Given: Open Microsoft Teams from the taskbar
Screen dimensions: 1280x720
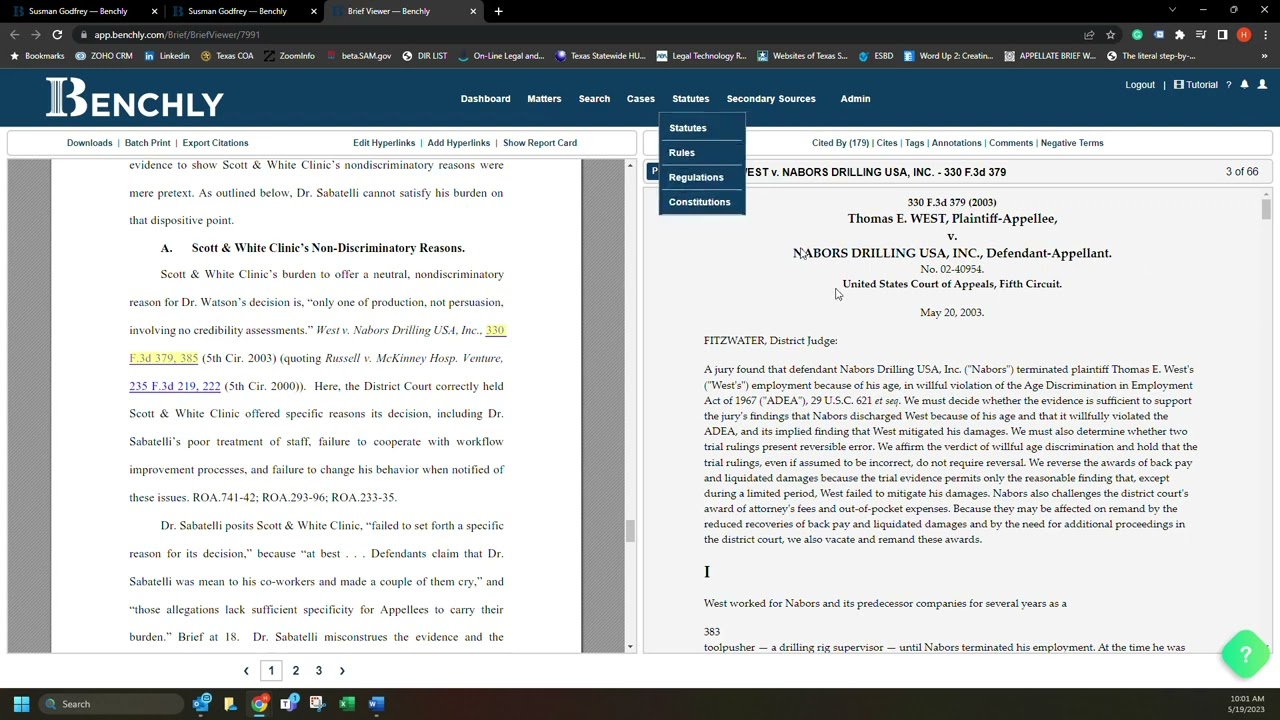Looking at the screenshot, I should pyautogui.click(x=288, y=704).
